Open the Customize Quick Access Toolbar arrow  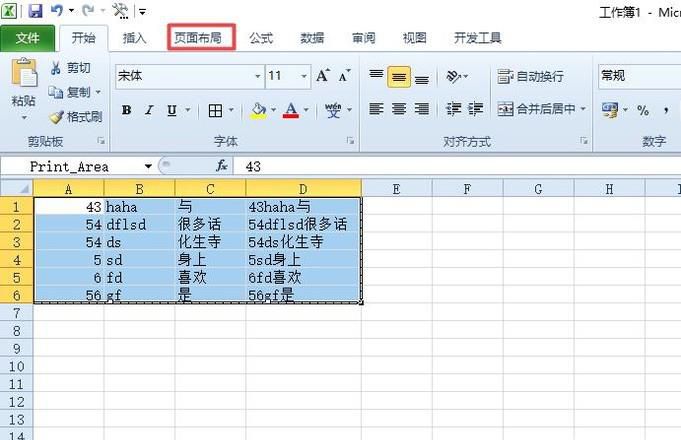pyautogui.click(x=142, y=11)
